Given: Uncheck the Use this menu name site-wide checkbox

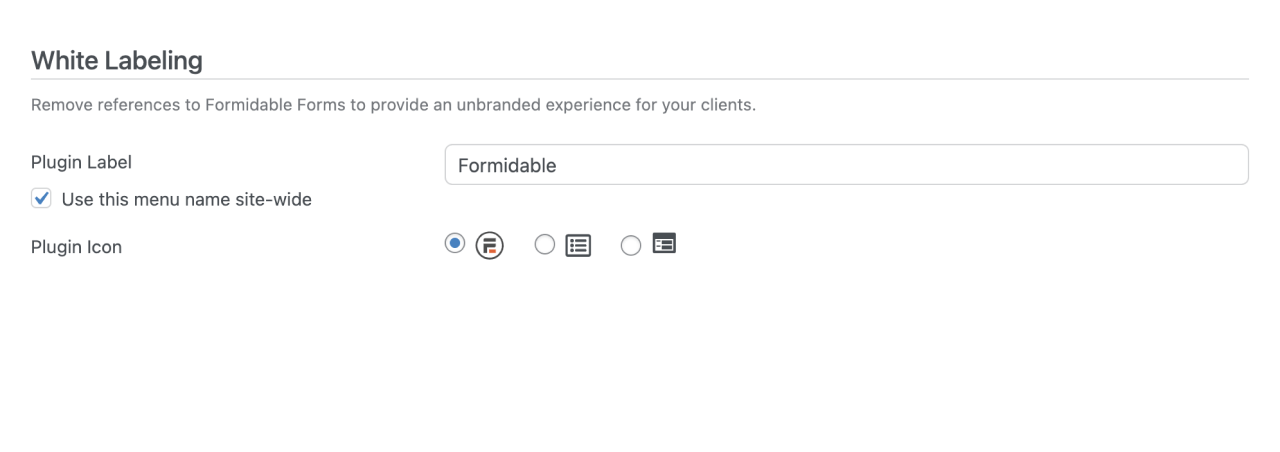Looking at the screenshot, I should pos(41,199).
